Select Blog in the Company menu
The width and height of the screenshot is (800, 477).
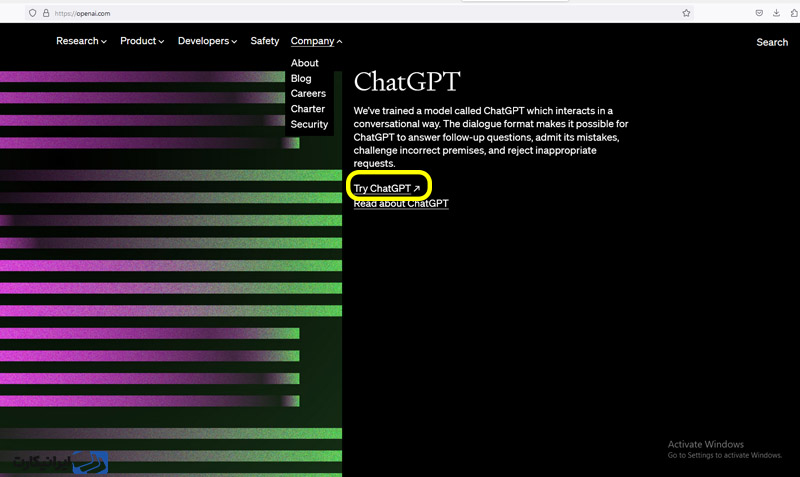click(301, 79)
